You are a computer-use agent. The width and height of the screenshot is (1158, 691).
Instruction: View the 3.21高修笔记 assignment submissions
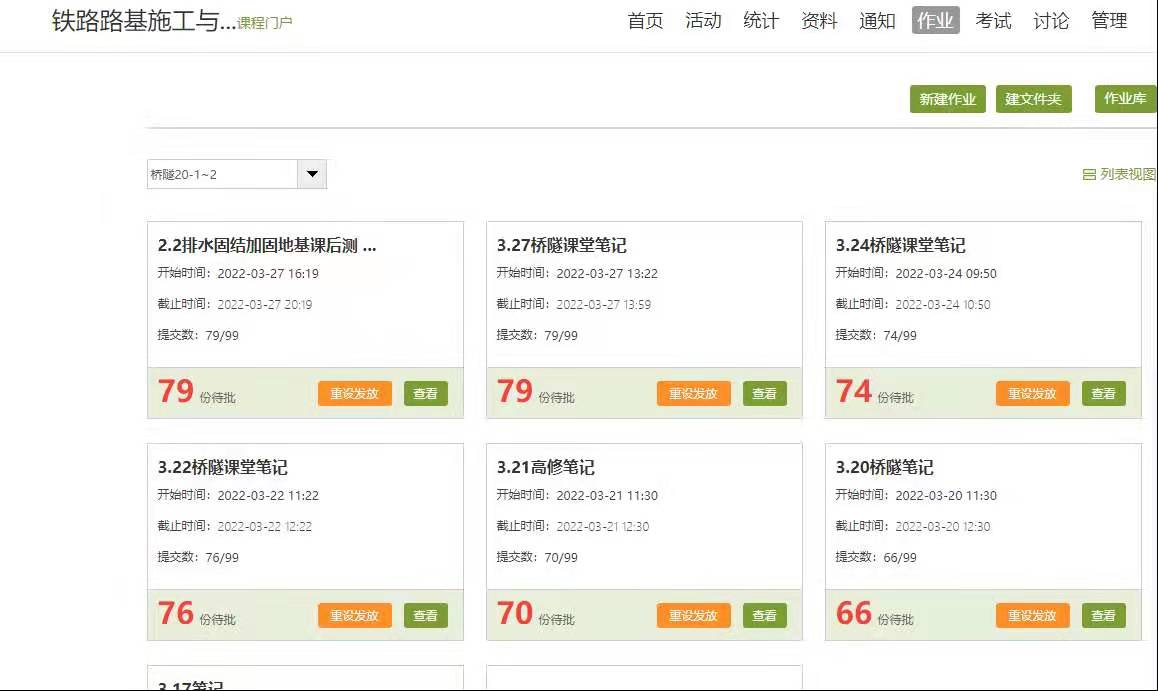[x=764, y=616]
